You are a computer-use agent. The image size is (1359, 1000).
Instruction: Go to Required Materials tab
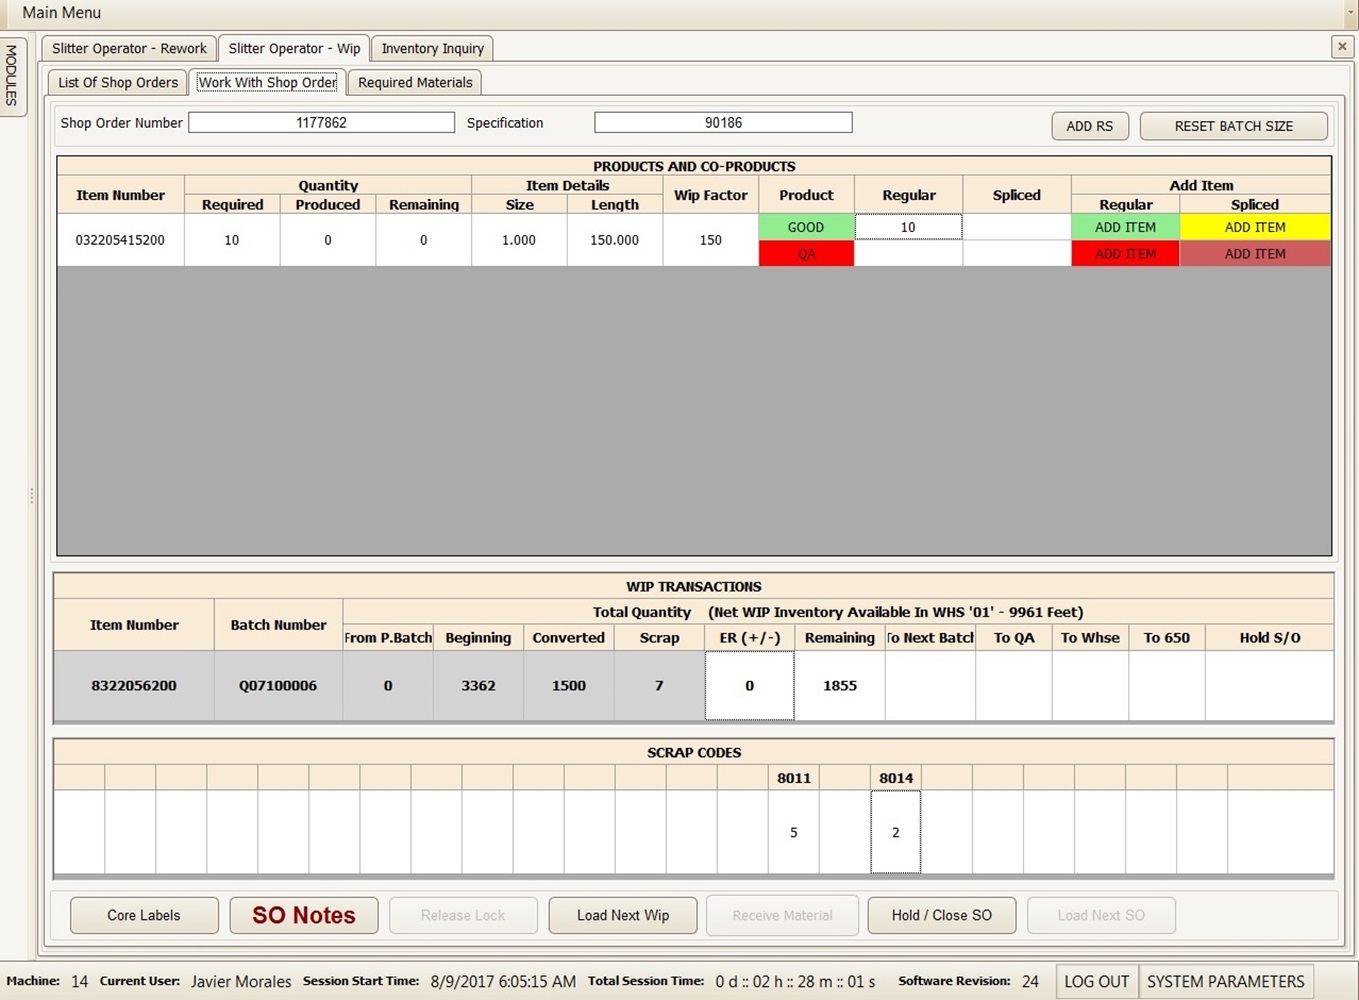(x=415, y=82)
